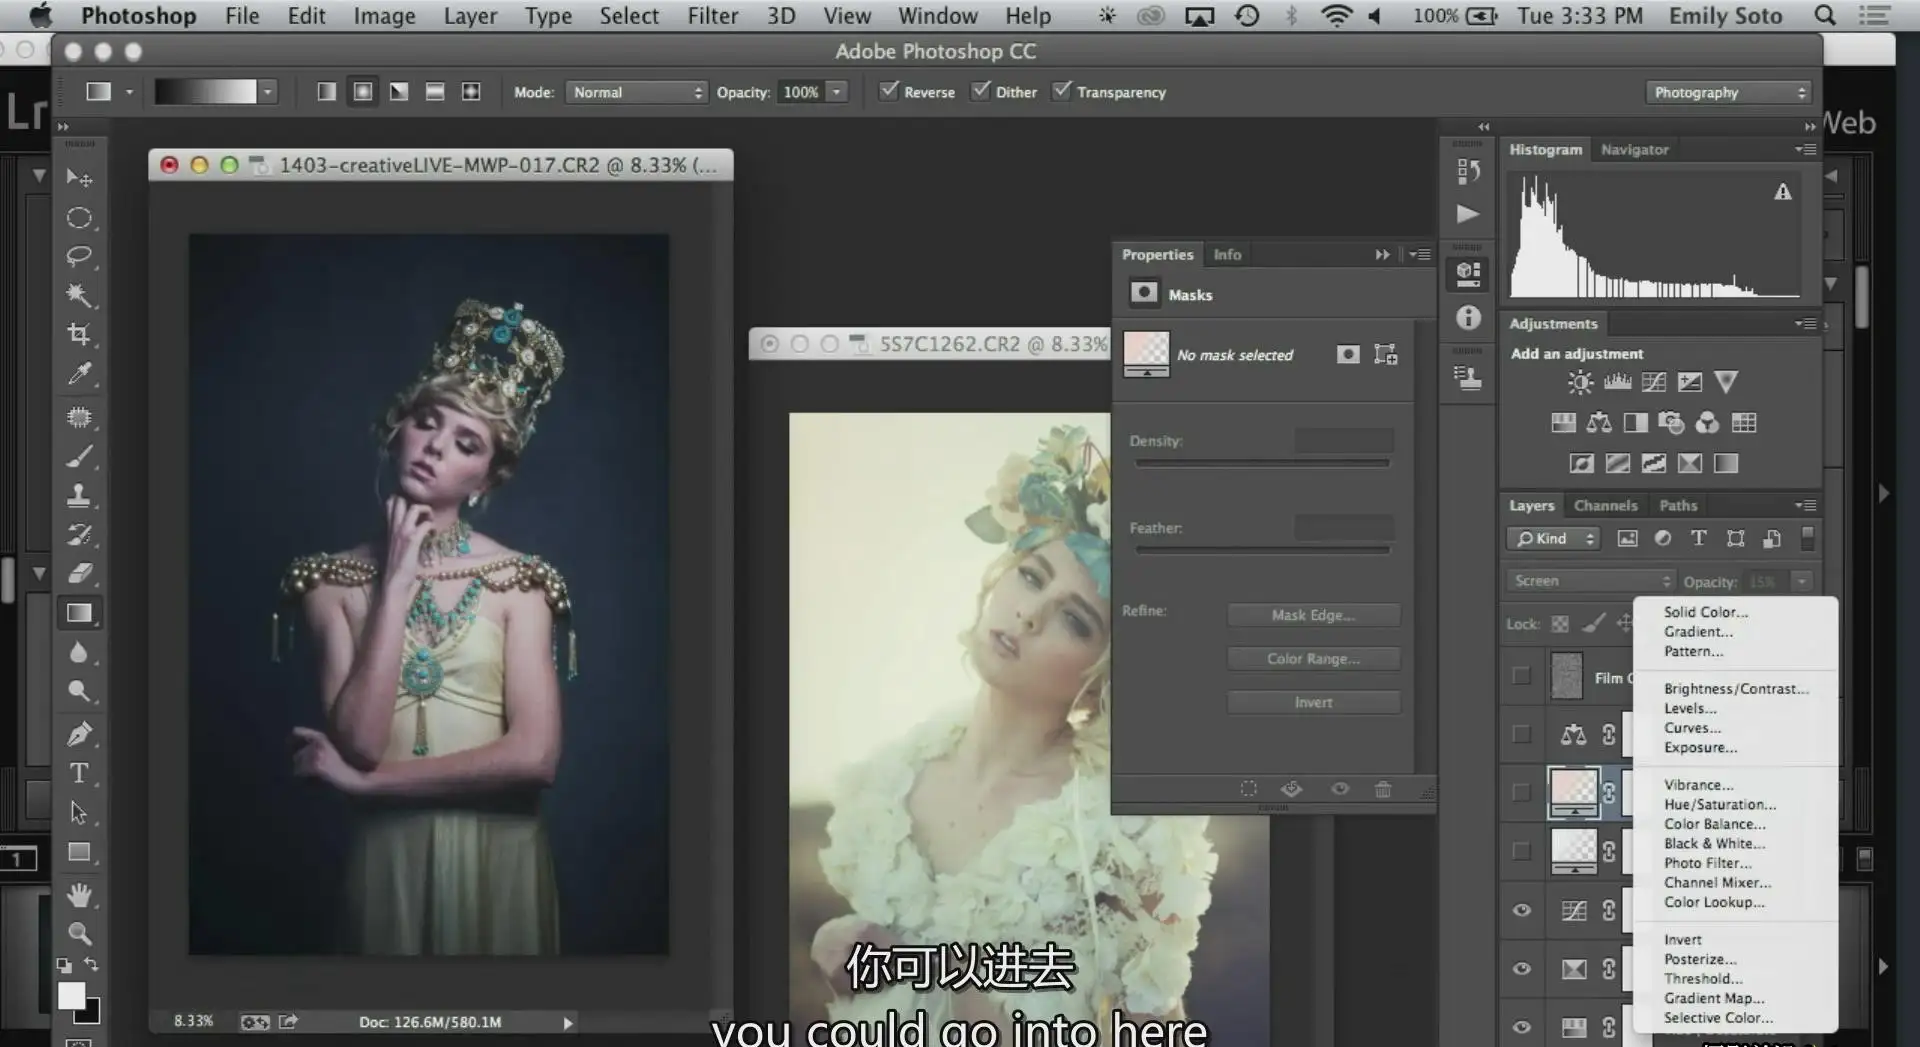Open the gradient Mode dropdown
This screenshot has width=1920, height=1047.
point(637,92)
